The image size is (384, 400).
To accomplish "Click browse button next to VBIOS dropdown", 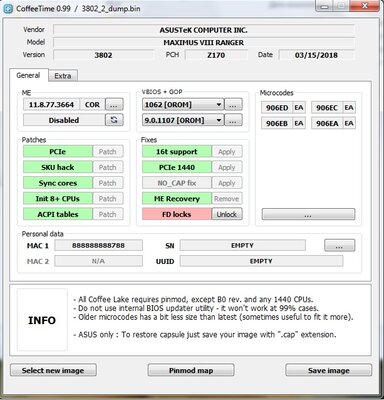I will (233, 105).
